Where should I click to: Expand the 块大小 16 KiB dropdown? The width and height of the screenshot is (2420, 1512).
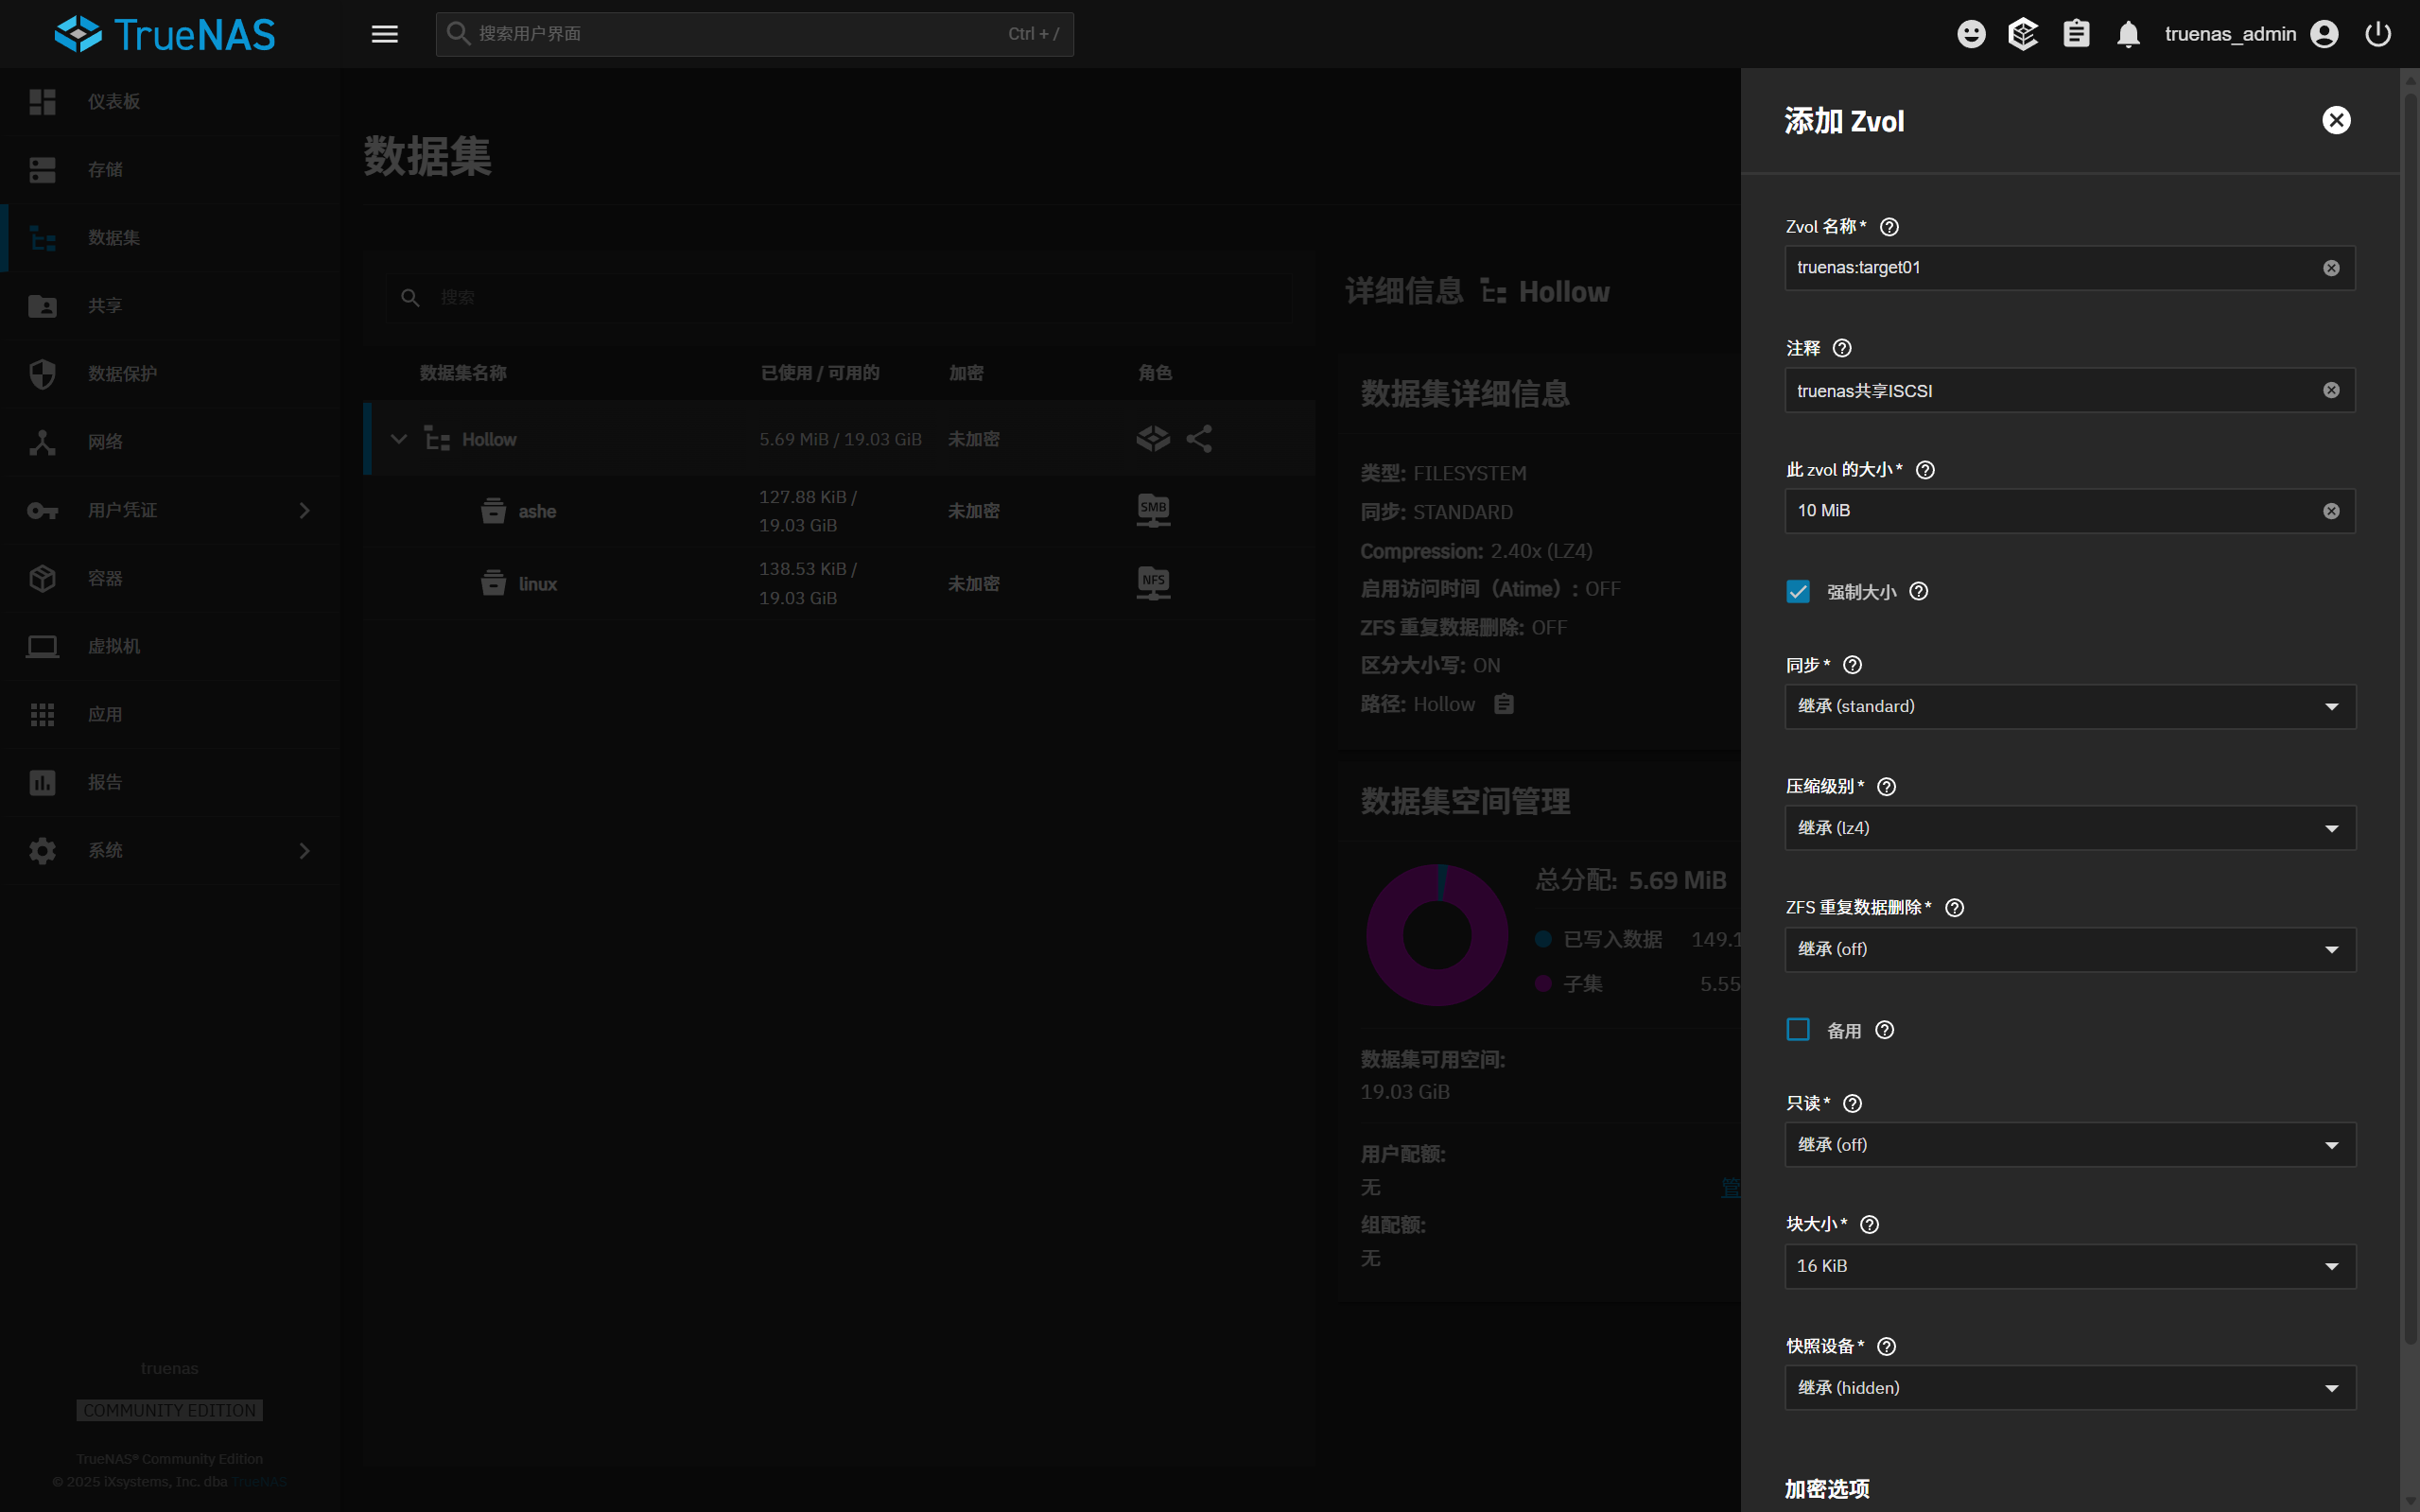[x=2069, y=1266]
